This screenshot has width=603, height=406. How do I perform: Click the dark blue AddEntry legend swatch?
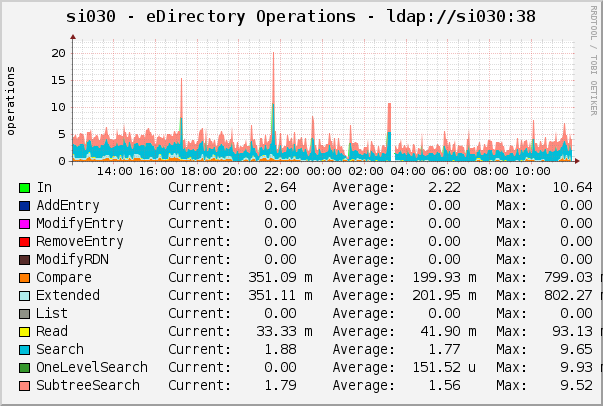pyautogui.click(x=24, y=206)
